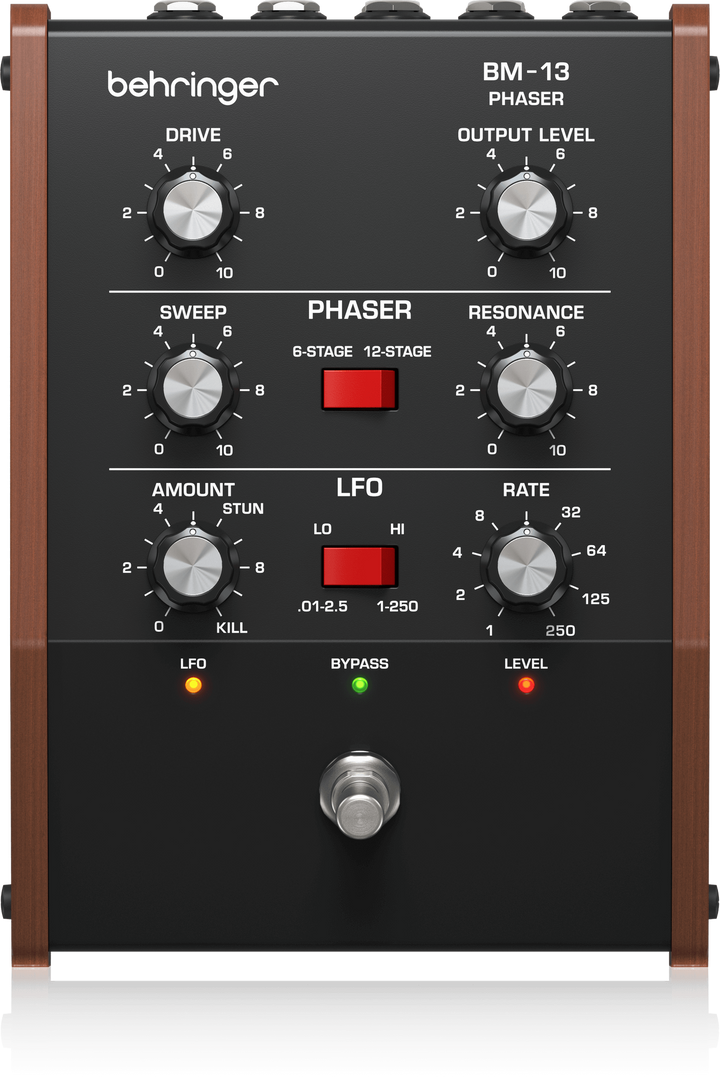Image resolution: width=720 pixels, height=1077 pixels.
Task: Click the 8 marking on the RESONANCE dial
Action: [x=592, y=390]
